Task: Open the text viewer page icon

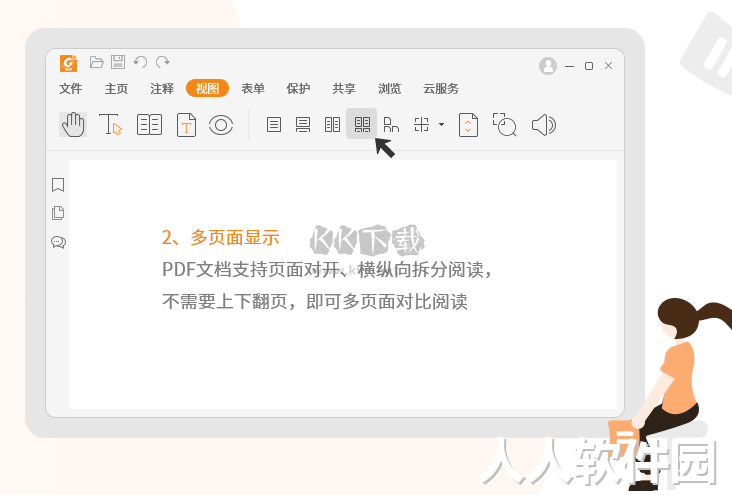Action: click(x=186, y=125)
